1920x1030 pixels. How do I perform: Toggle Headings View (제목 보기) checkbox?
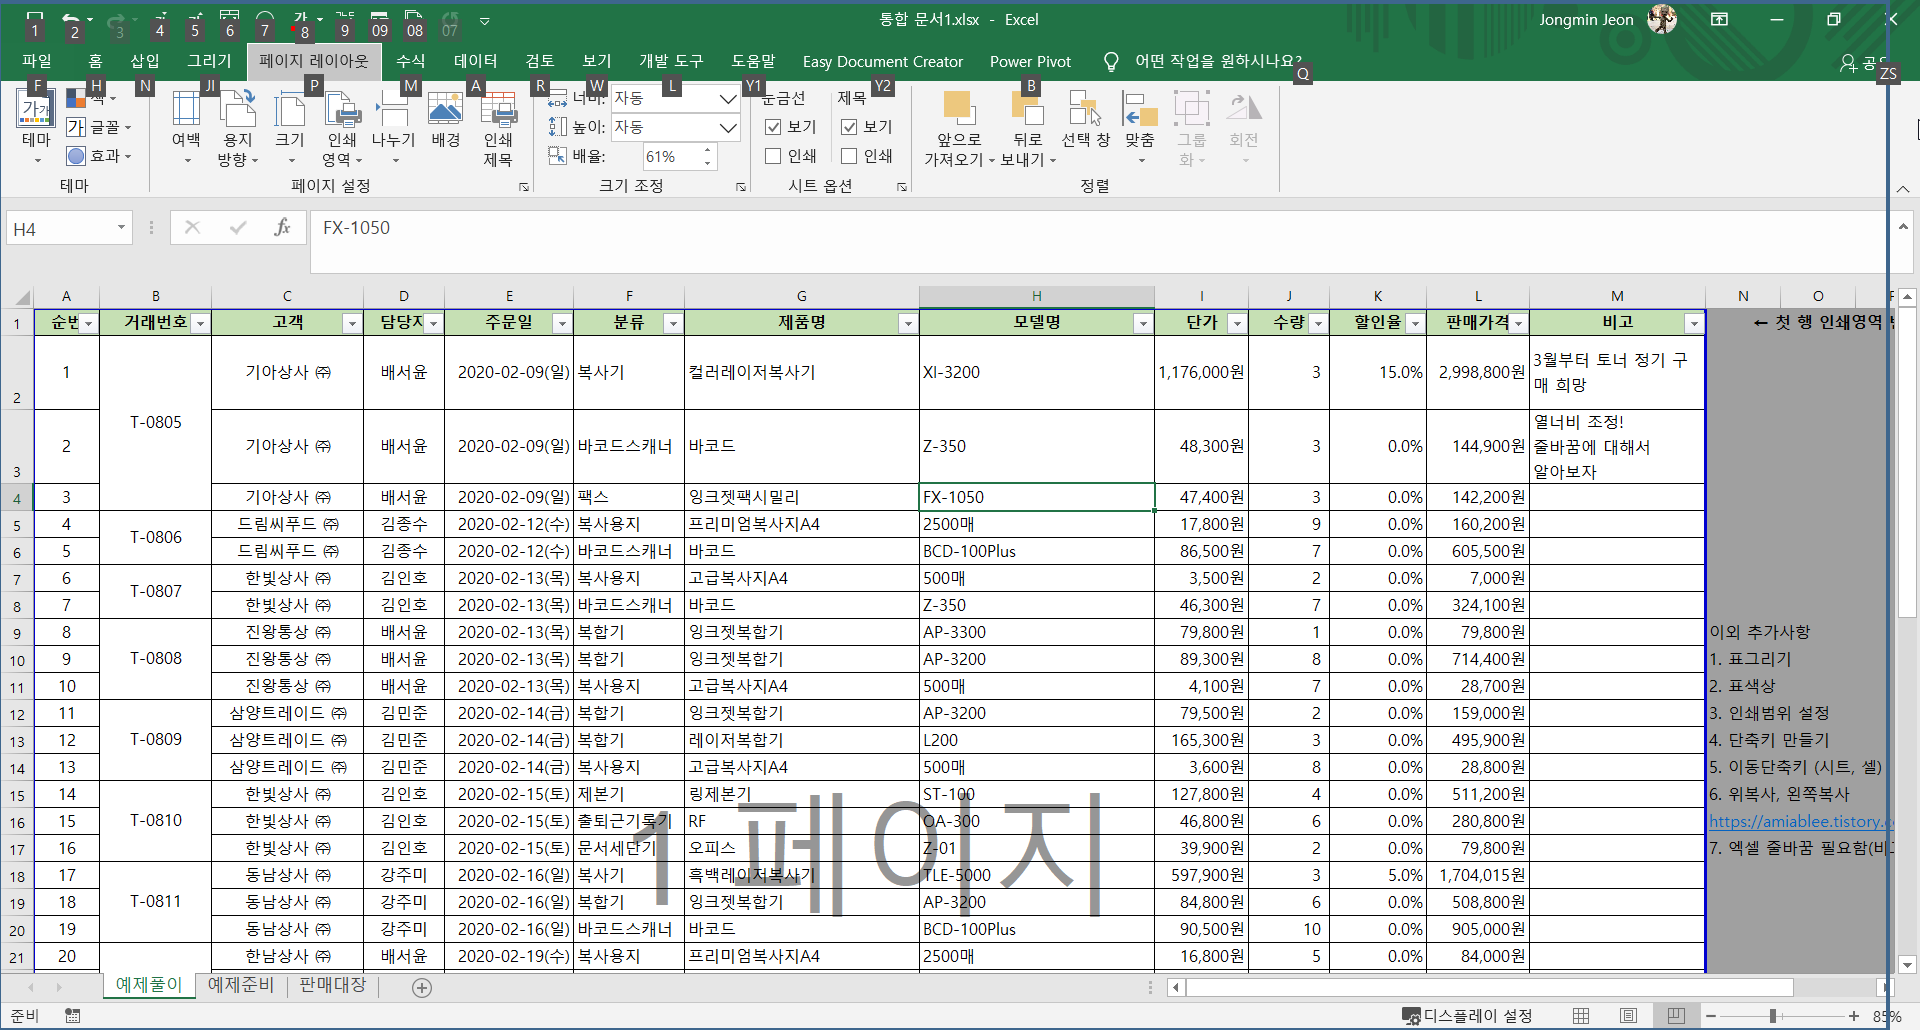(849, 127)
